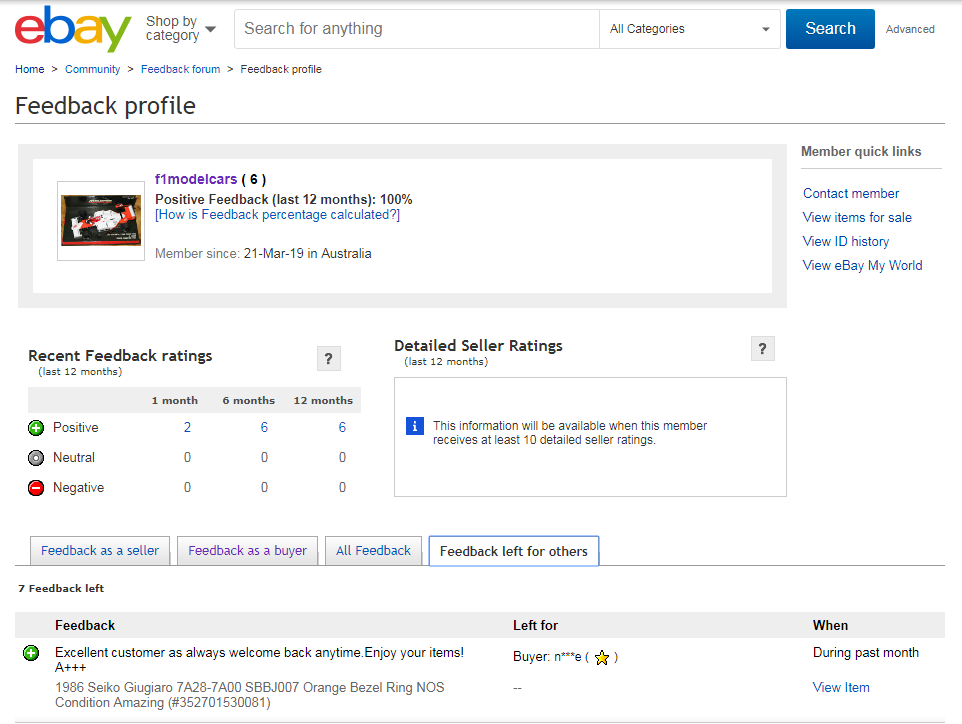This screenshot has width=962, height=724.
Task: Click the Search for anything input field
Action: point(416,29)
